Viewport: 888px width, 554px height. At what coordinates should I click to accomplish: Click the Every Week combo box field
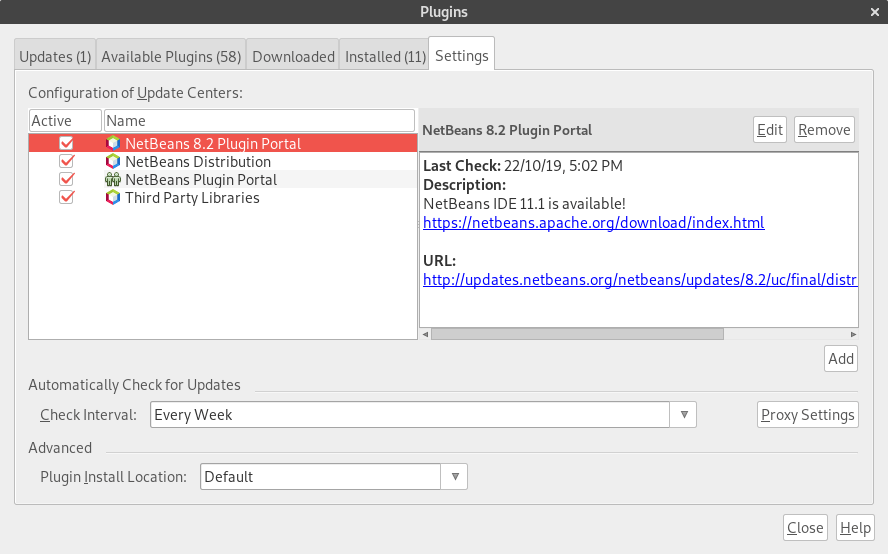(x=410, y=415)
